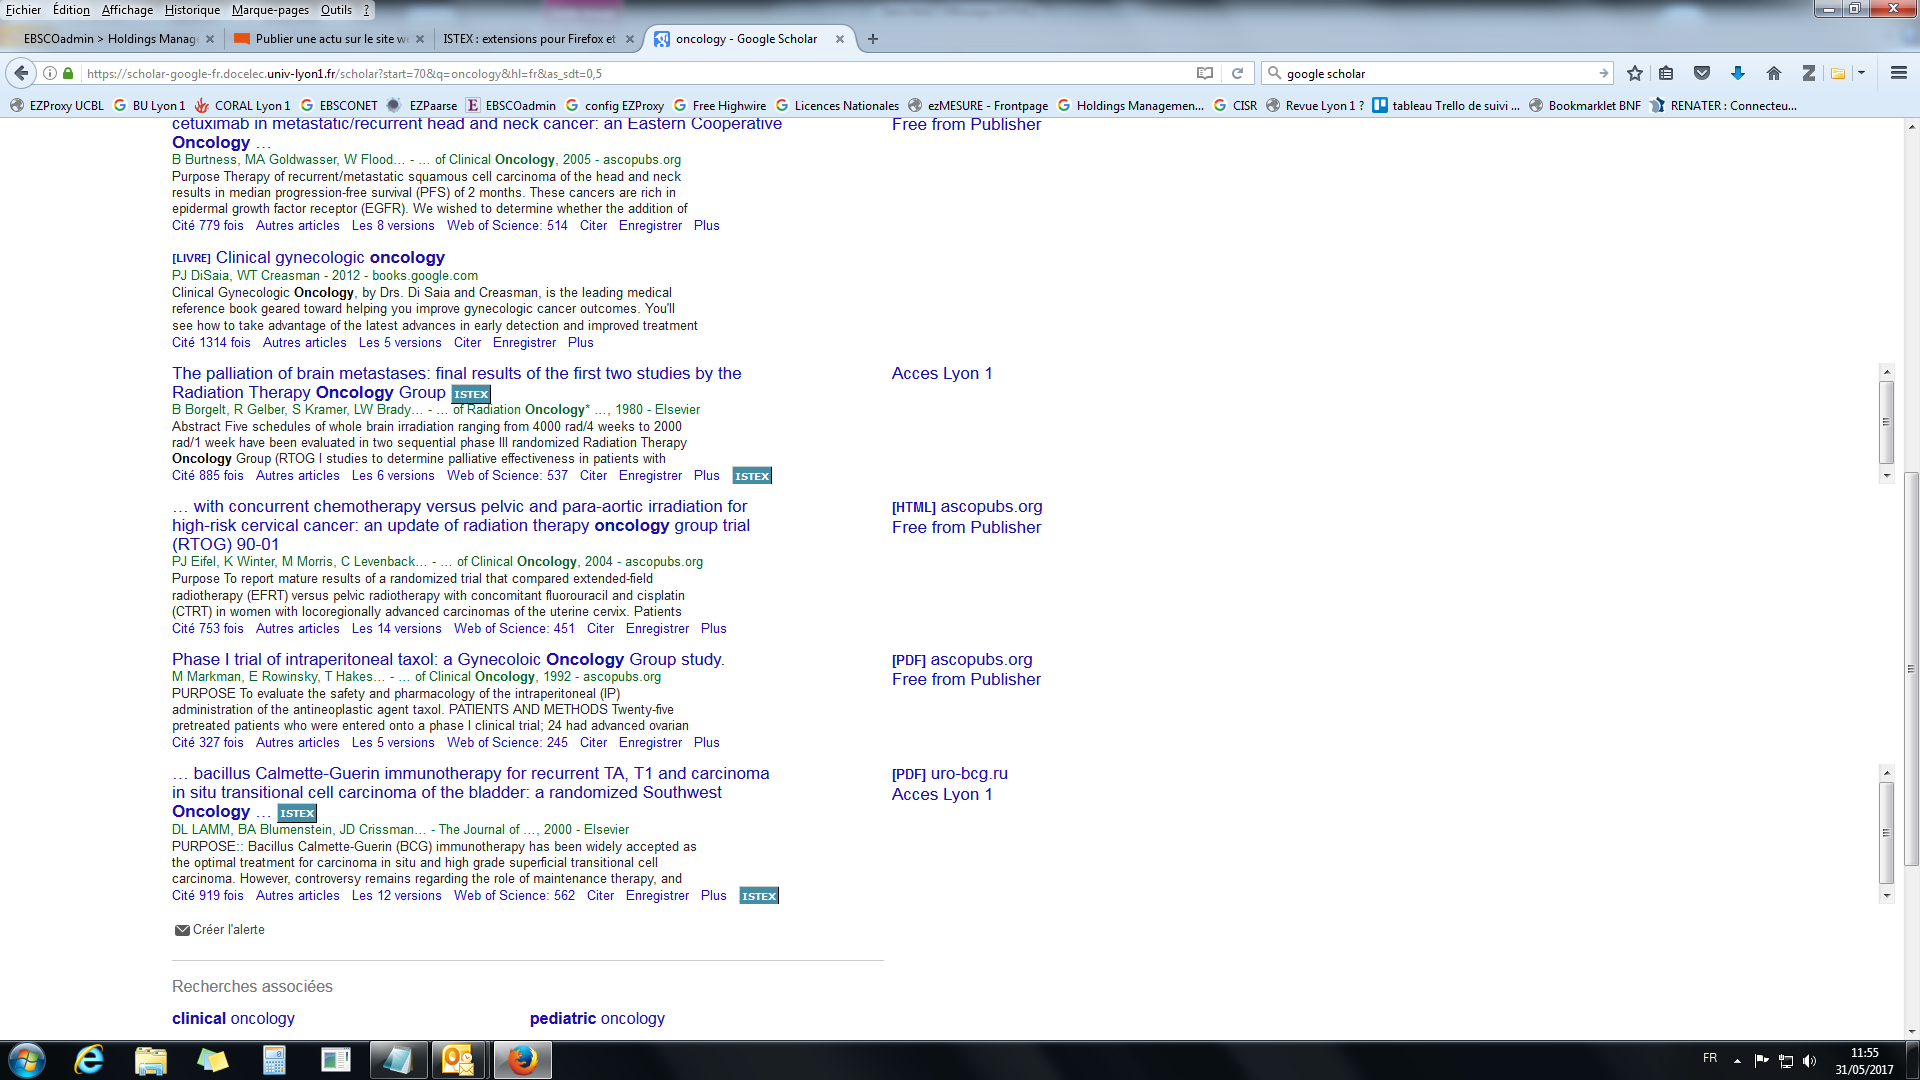The height and width of the screenshot is (1080, 1920).
Task: Click the main page vertical scrollbar
Action: click(x=1911, y=668)
